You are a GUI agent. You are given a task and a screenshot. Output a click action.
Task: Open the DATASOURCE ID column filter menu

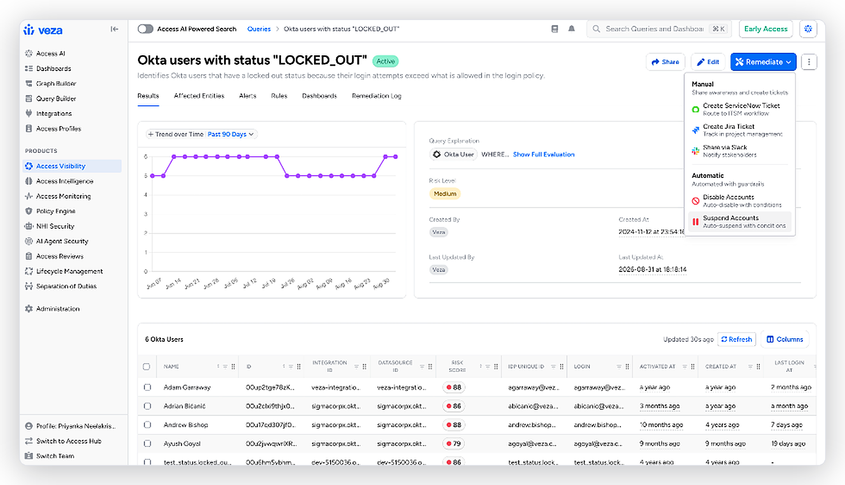422,366
